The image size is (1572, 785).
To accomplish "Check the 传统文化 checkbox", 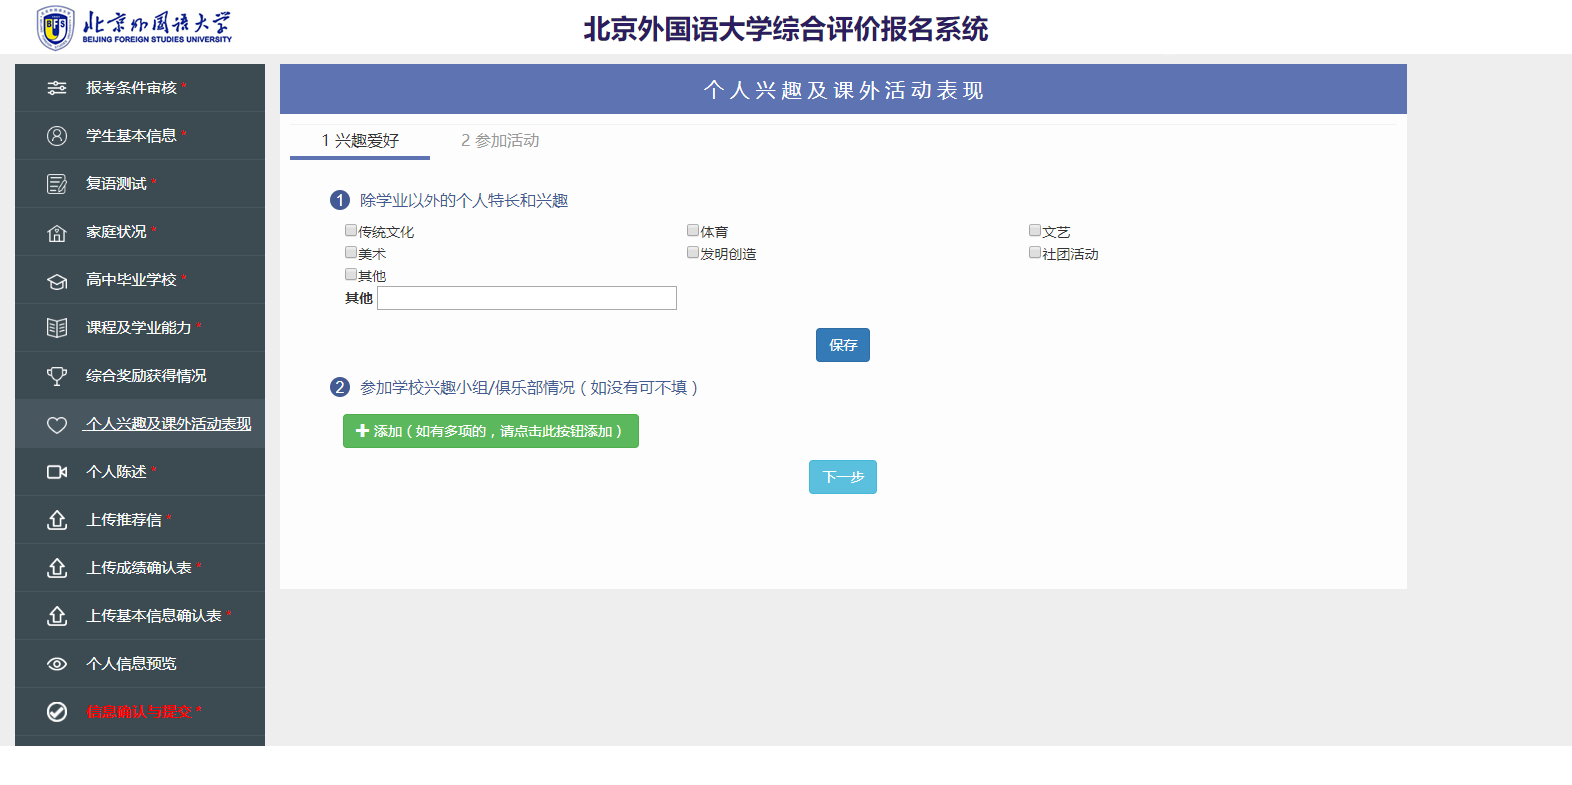I will coord(351,230).
